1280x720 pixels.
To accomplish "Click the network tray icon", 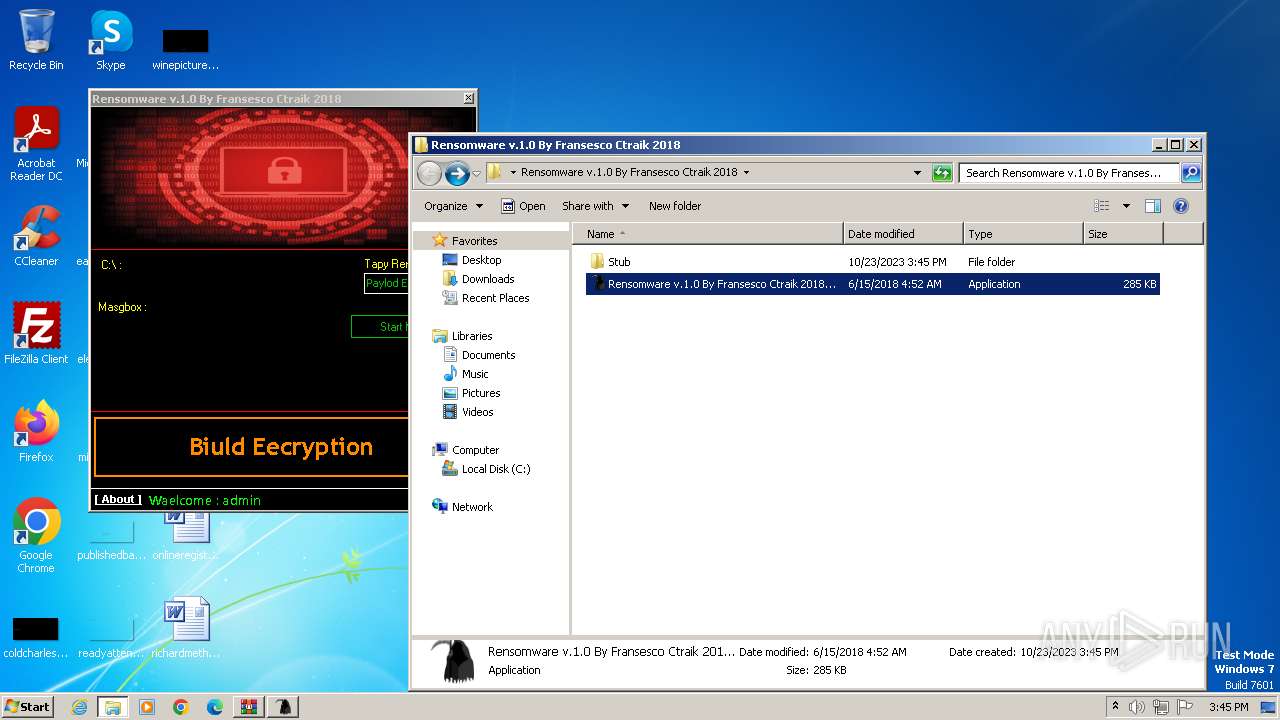I will point(1161,707).
